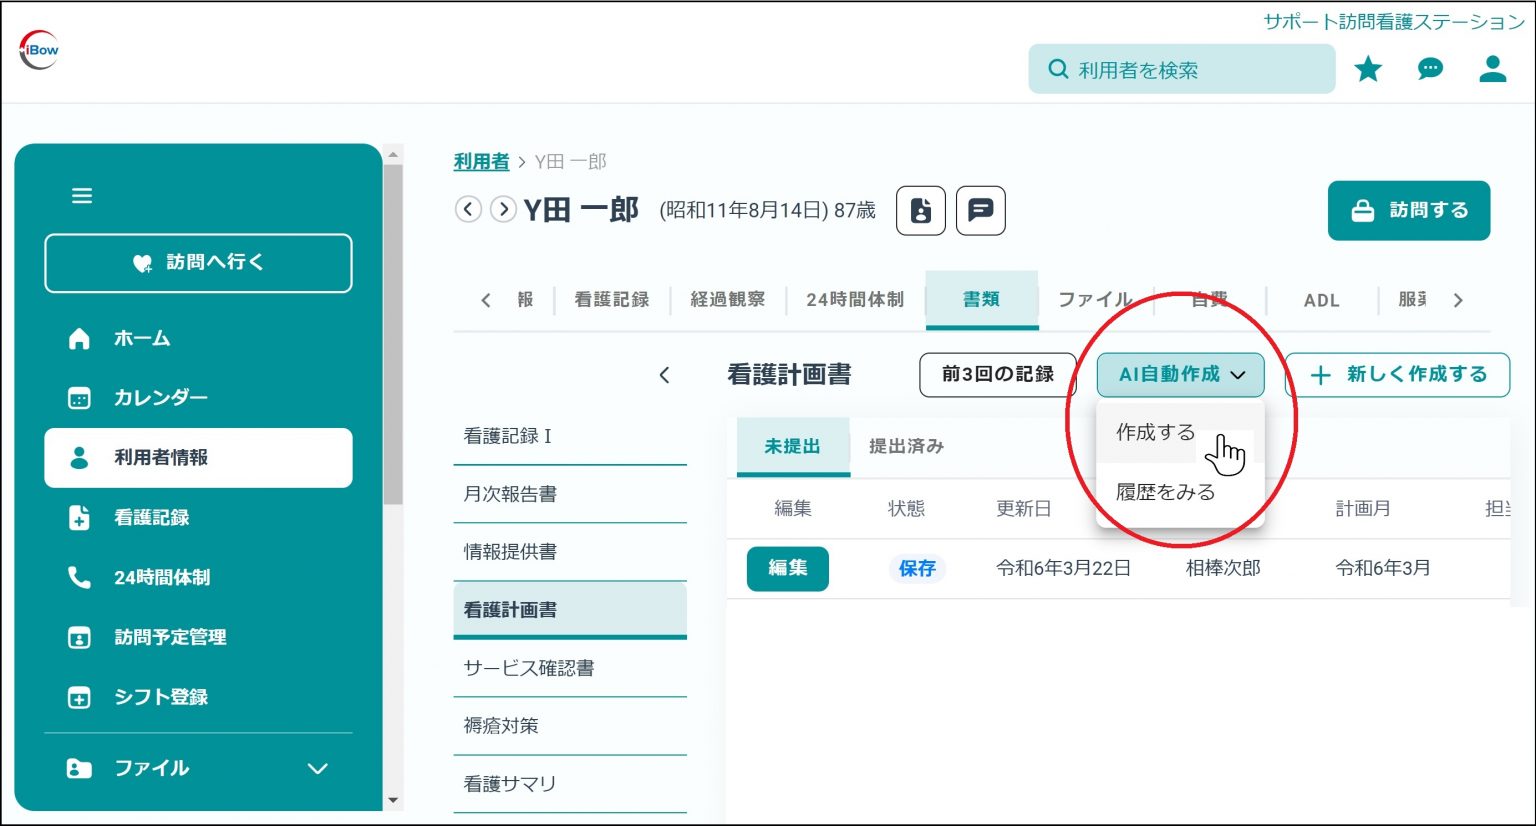This screenshot has height=826, width=1536.
Task: Open the comment bubble icon beside the patient name
Action: [x=981, y=210]
